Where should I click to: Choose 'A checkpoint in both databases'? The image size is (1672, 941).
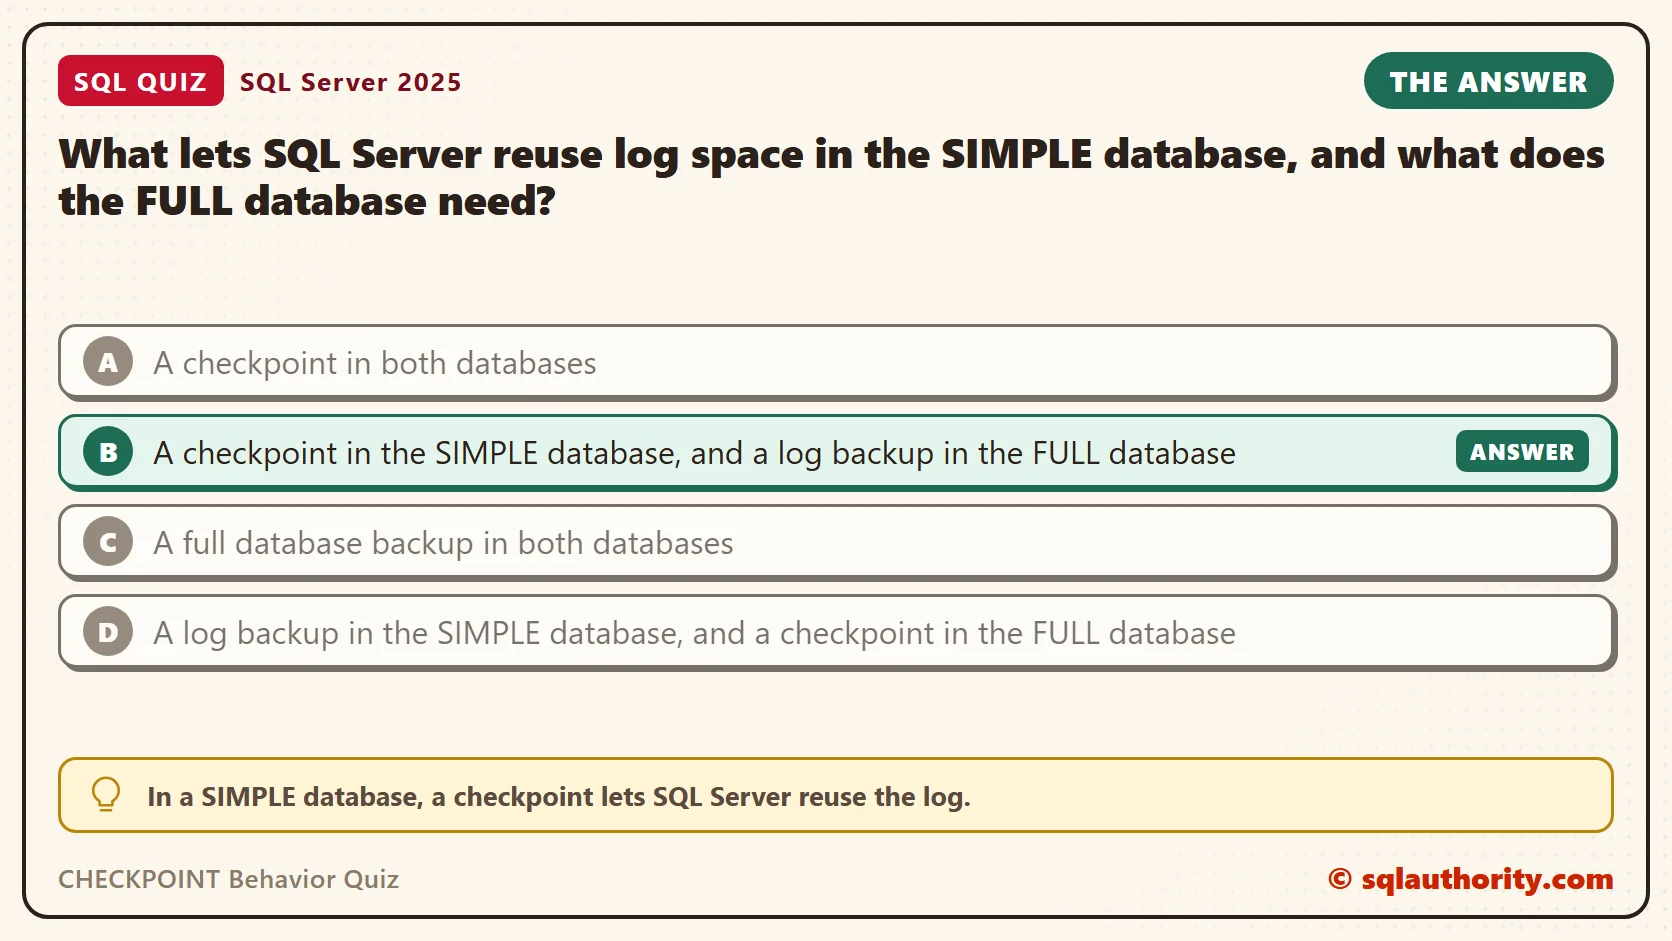point(837,362)
